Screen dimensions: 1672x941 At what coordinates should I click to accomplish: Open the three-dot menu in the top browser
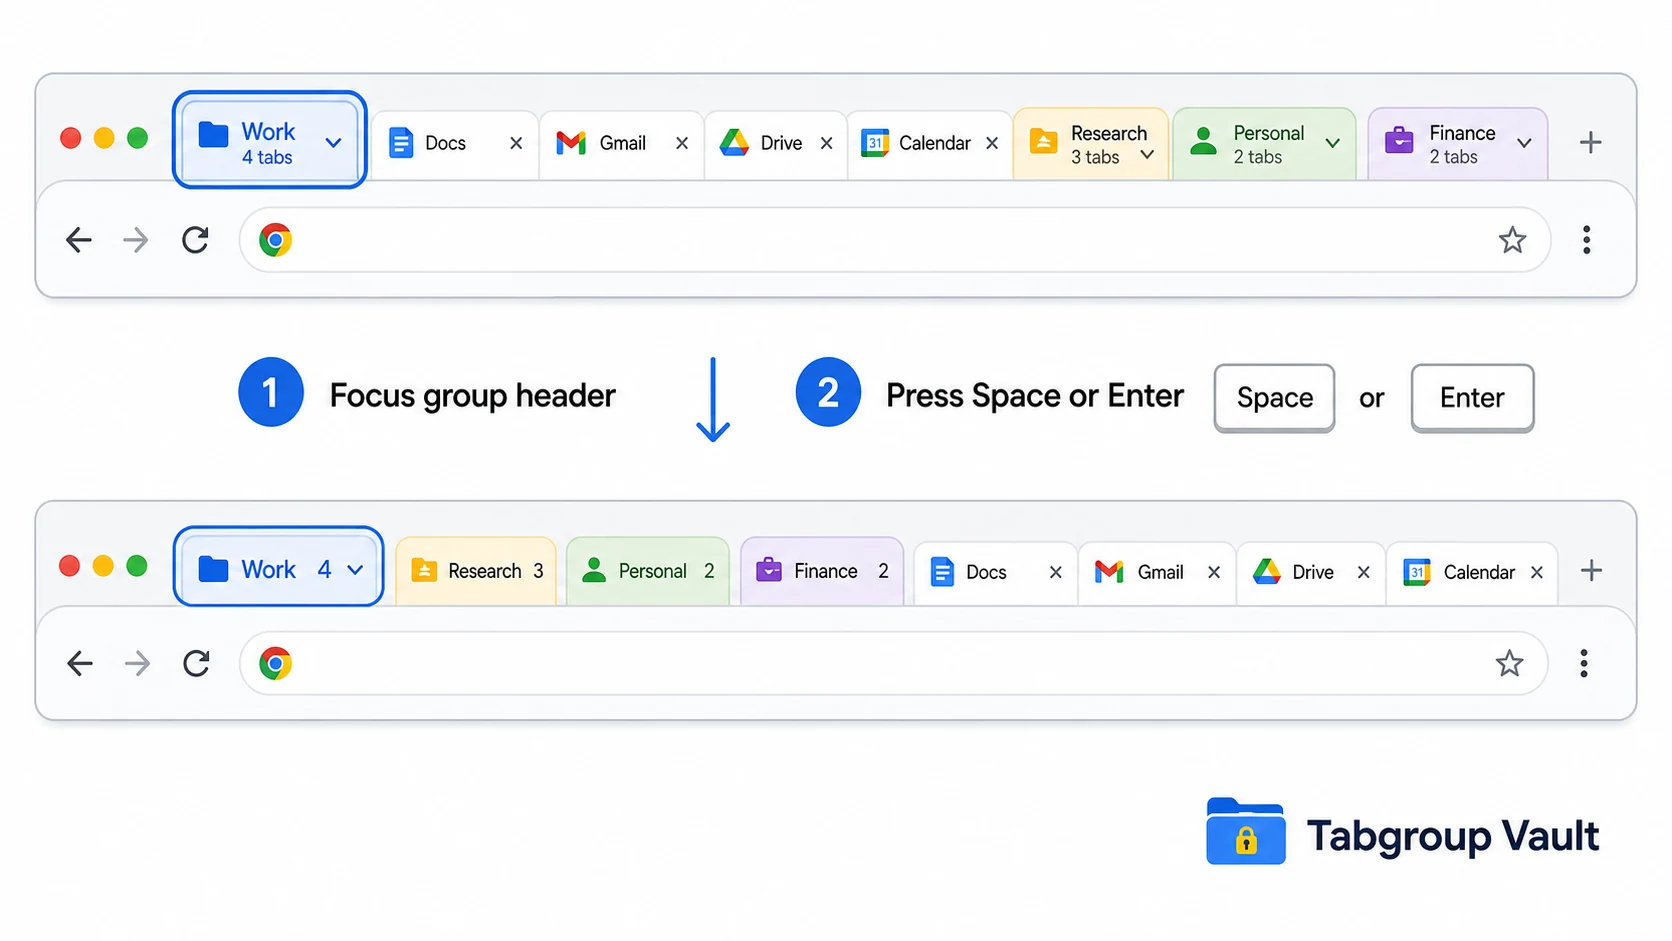coord(1586,240)
